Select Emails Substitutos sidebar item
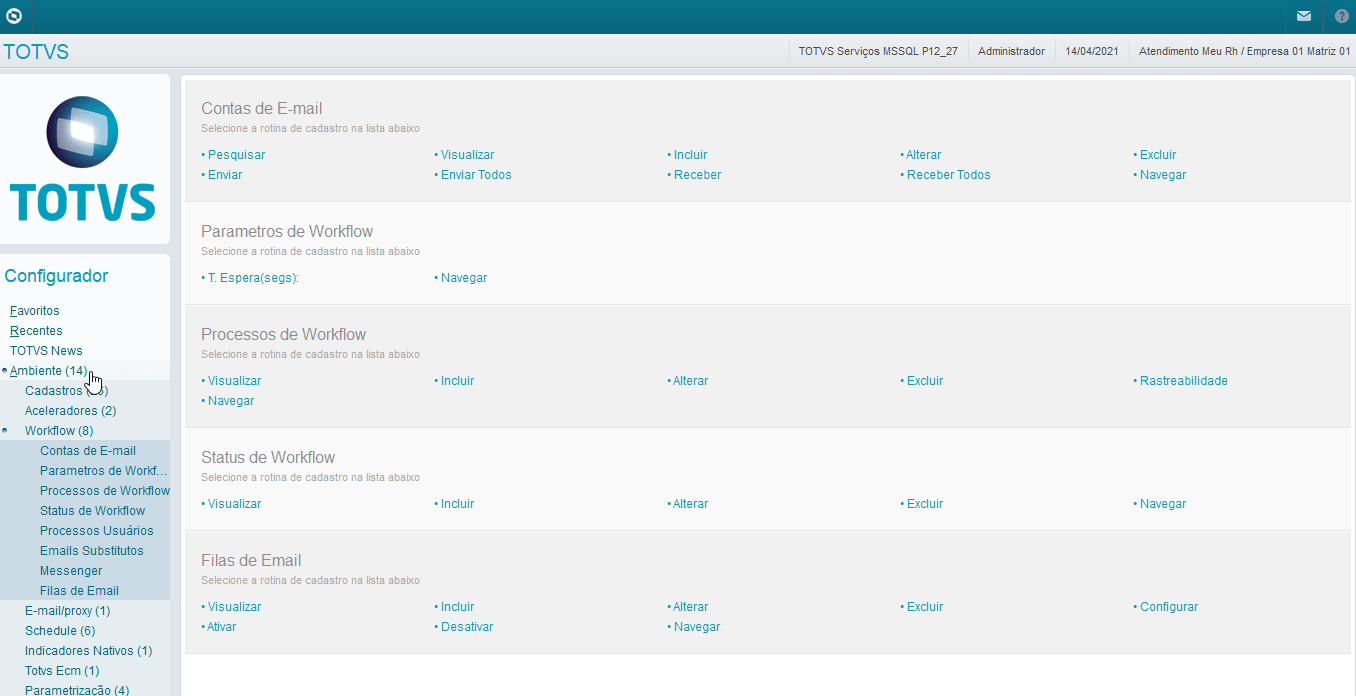Screen dimensions: 1356x696 92,551
